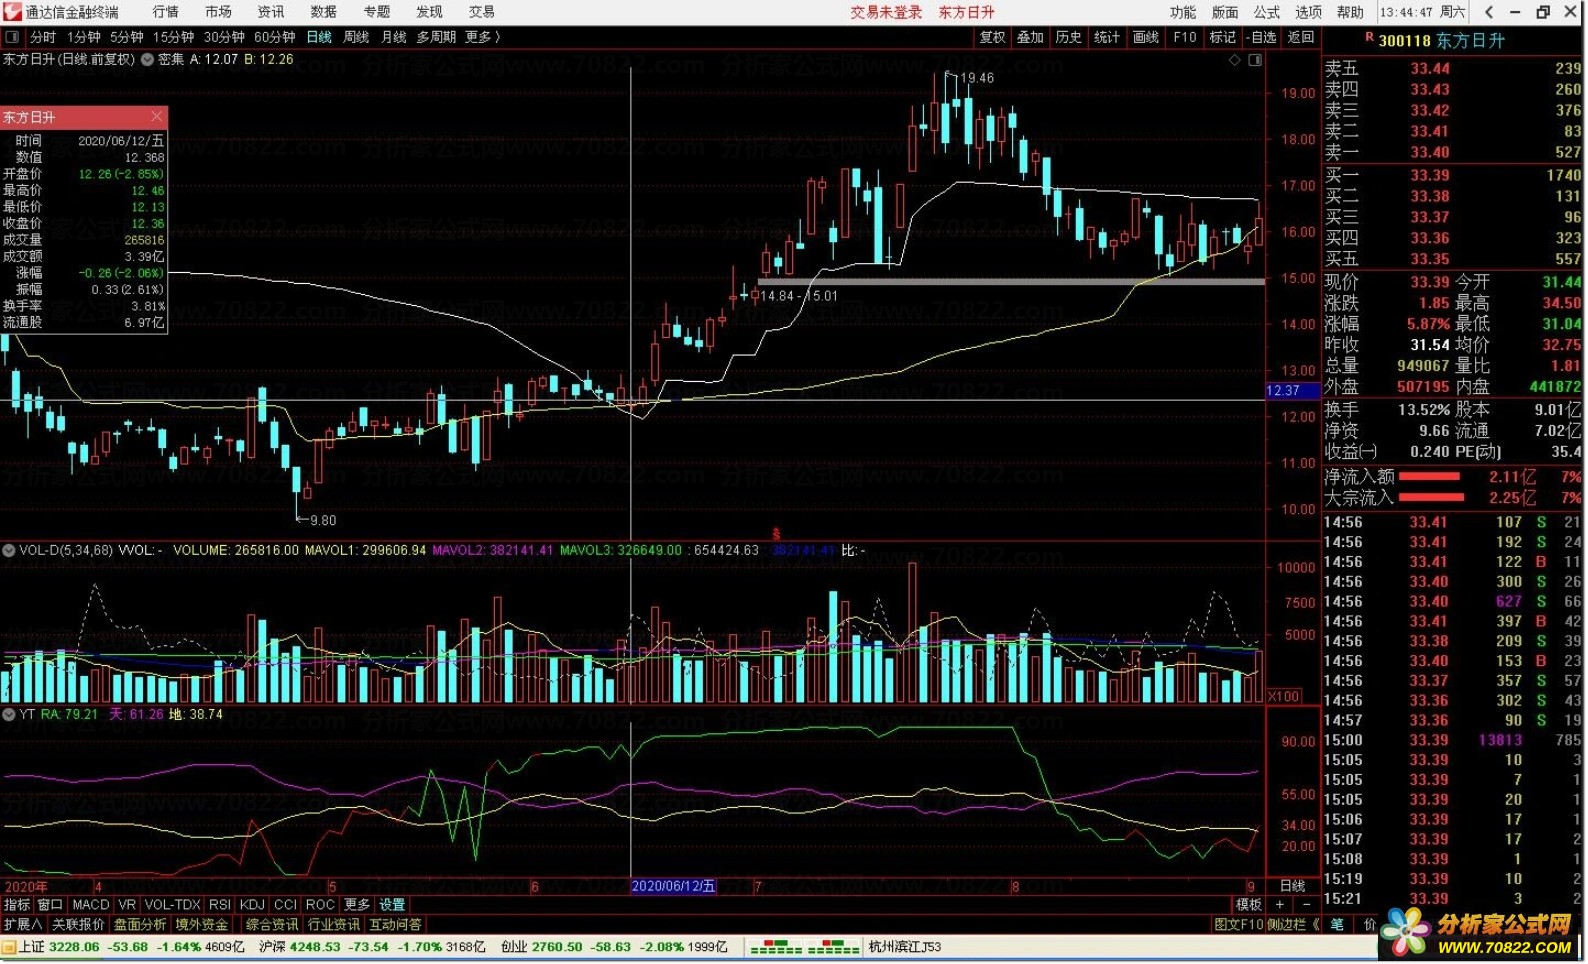Click the red R marker beside 300118
This screenshot has width=1588, height=964.
click(1369, 38)
